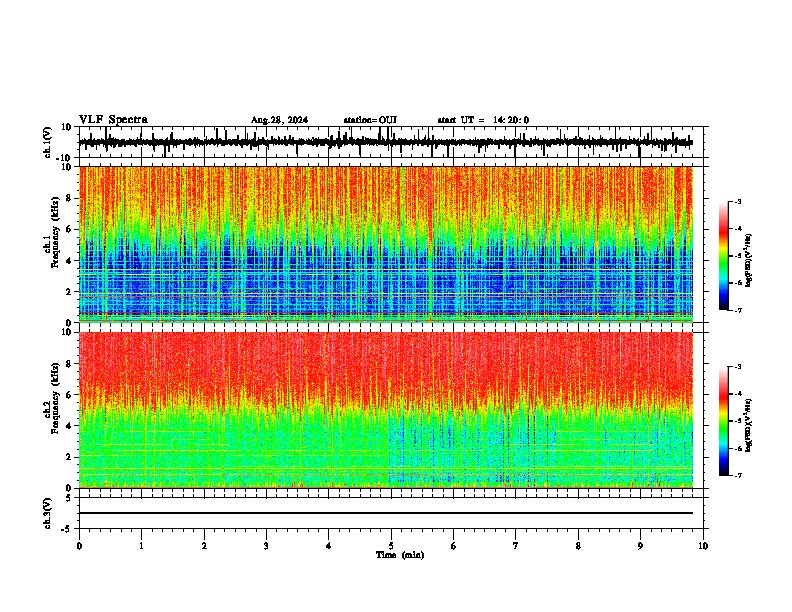The image size is (792, 612).
Task: Click the 'Time (min)' axis label
Action: click(400, 555)
